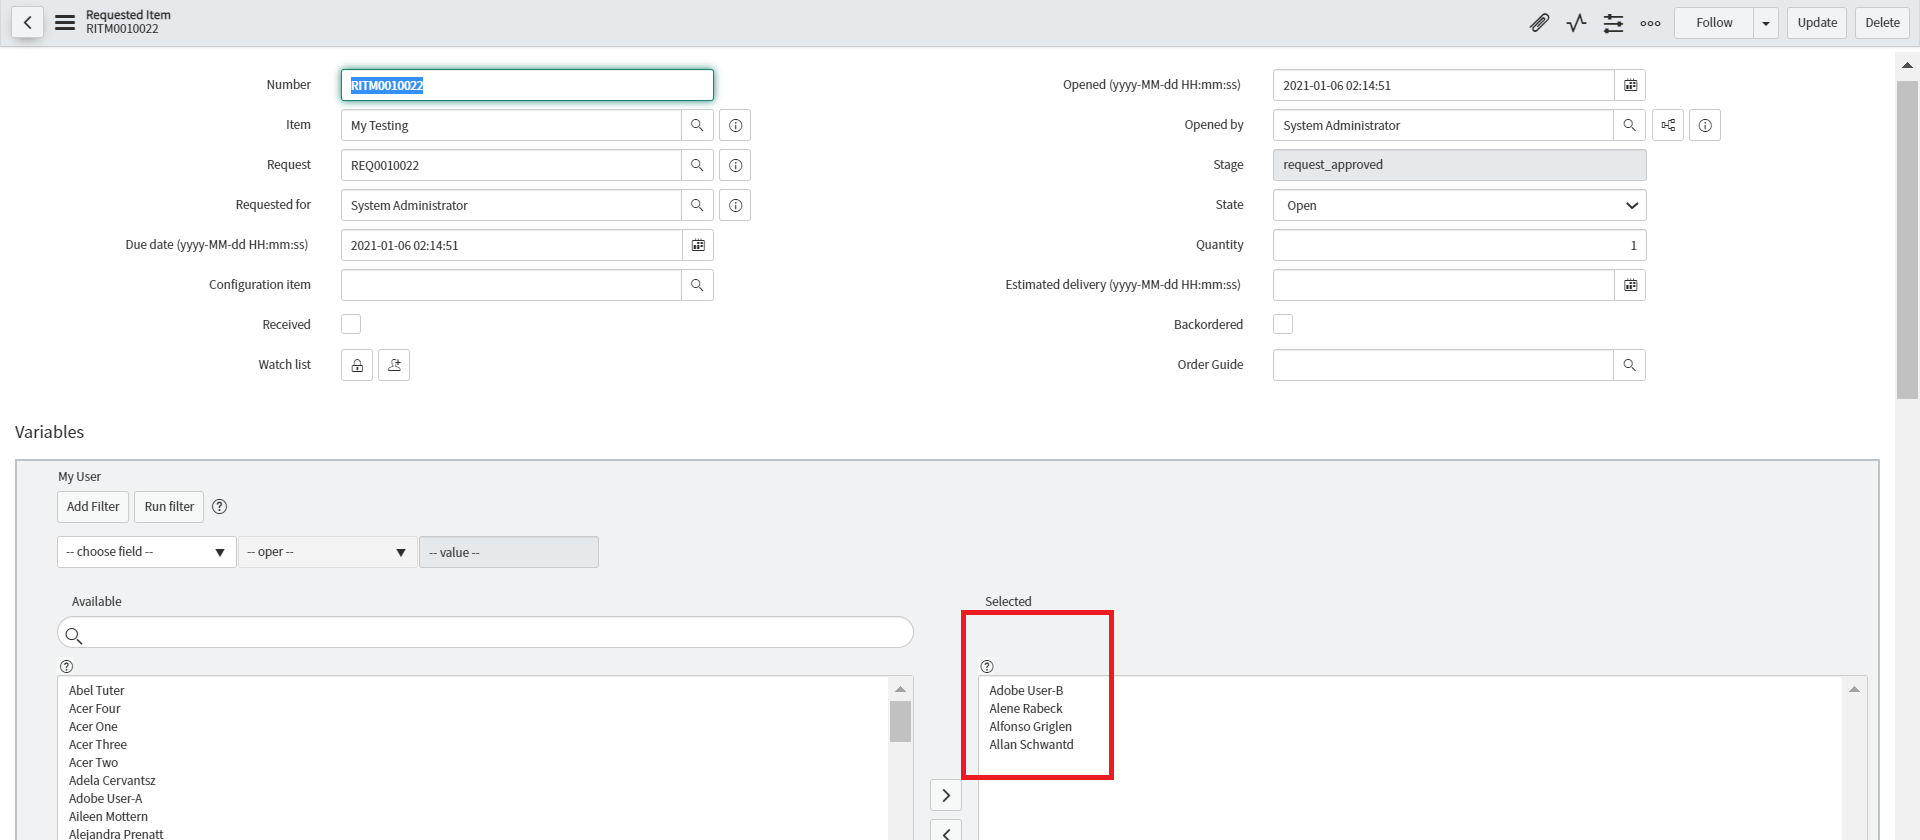Open the oper operator dropdown
This screenshot has width=1920, height=840.
point(327,552)
